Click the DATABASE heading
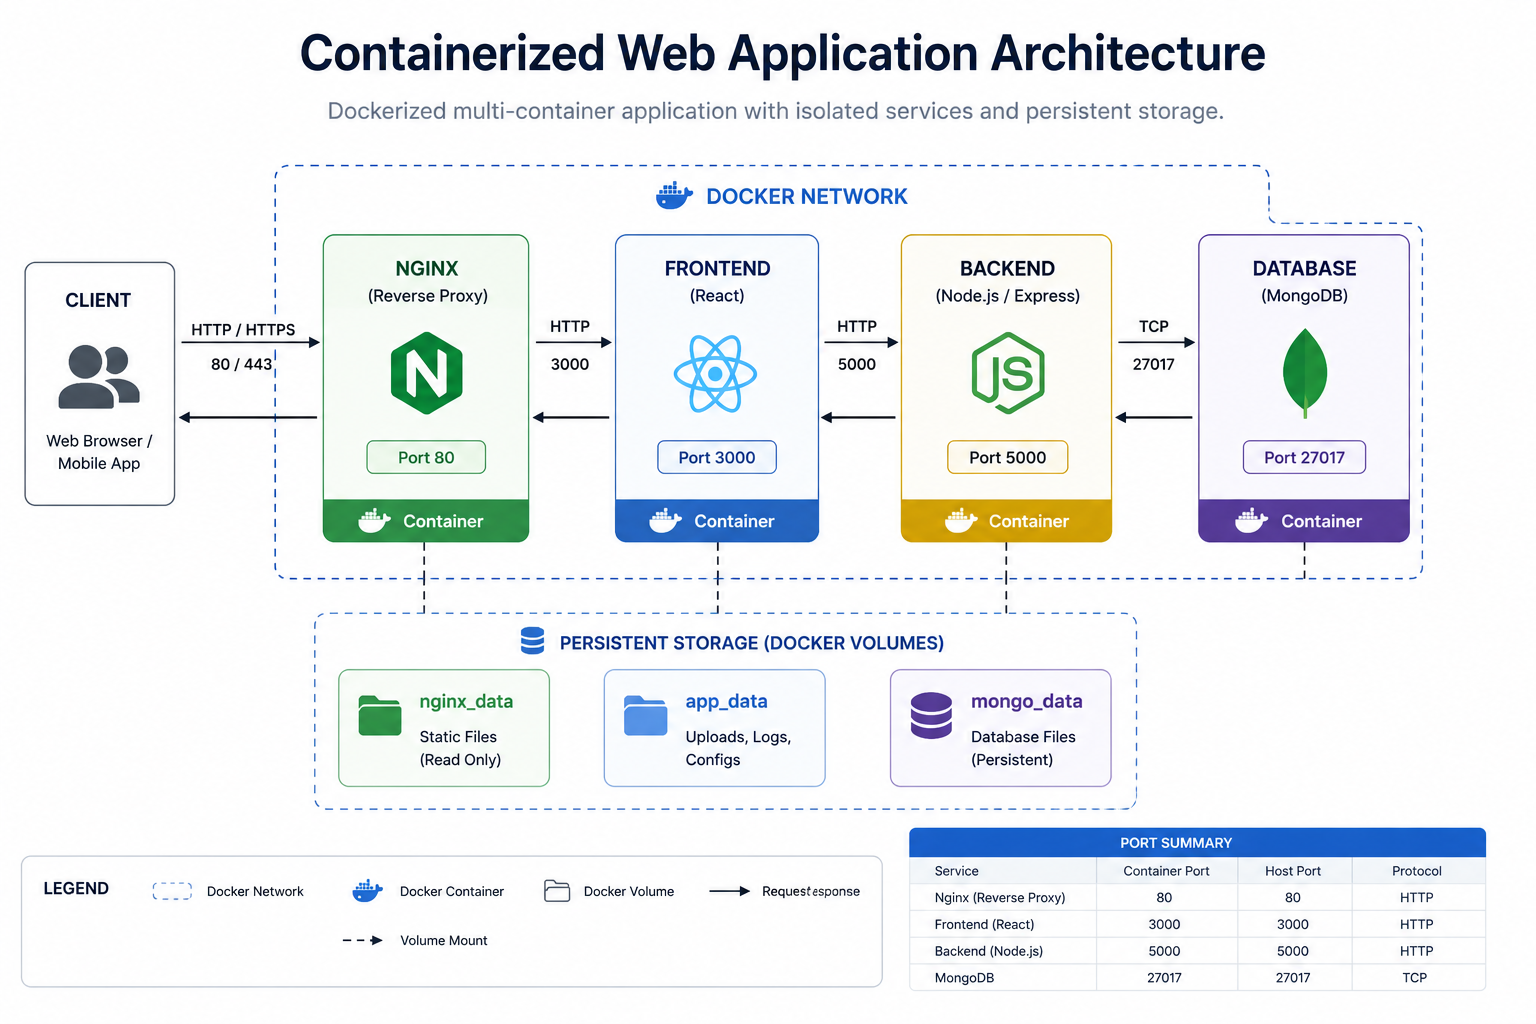Image resolution: width=1536 pixels, height=1024 pixels. coord(1304,268)
